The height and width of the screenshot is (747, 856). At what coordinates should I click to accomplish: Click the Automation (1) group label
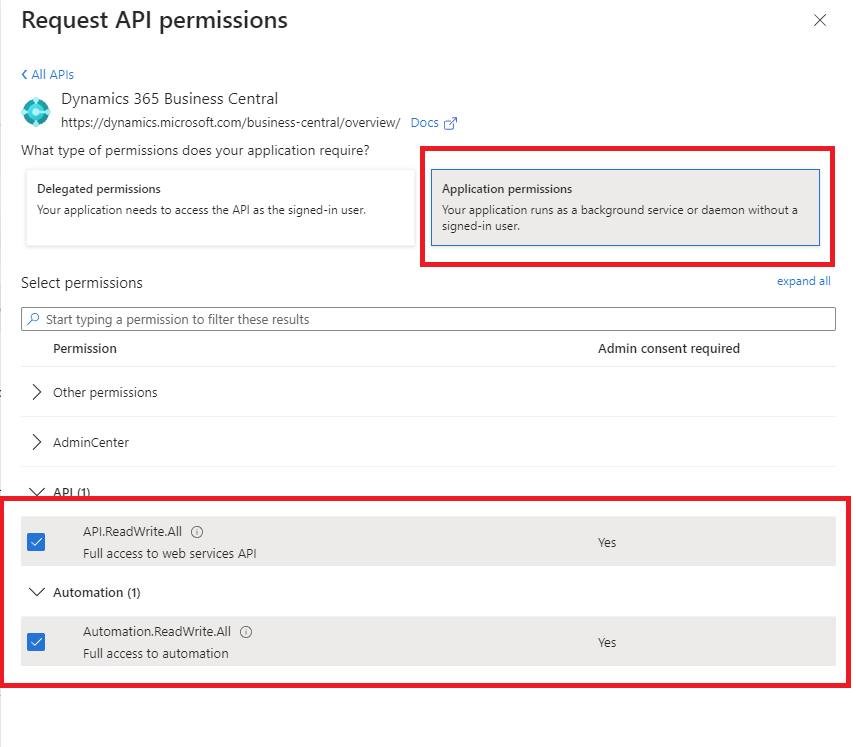click(97, 592)
